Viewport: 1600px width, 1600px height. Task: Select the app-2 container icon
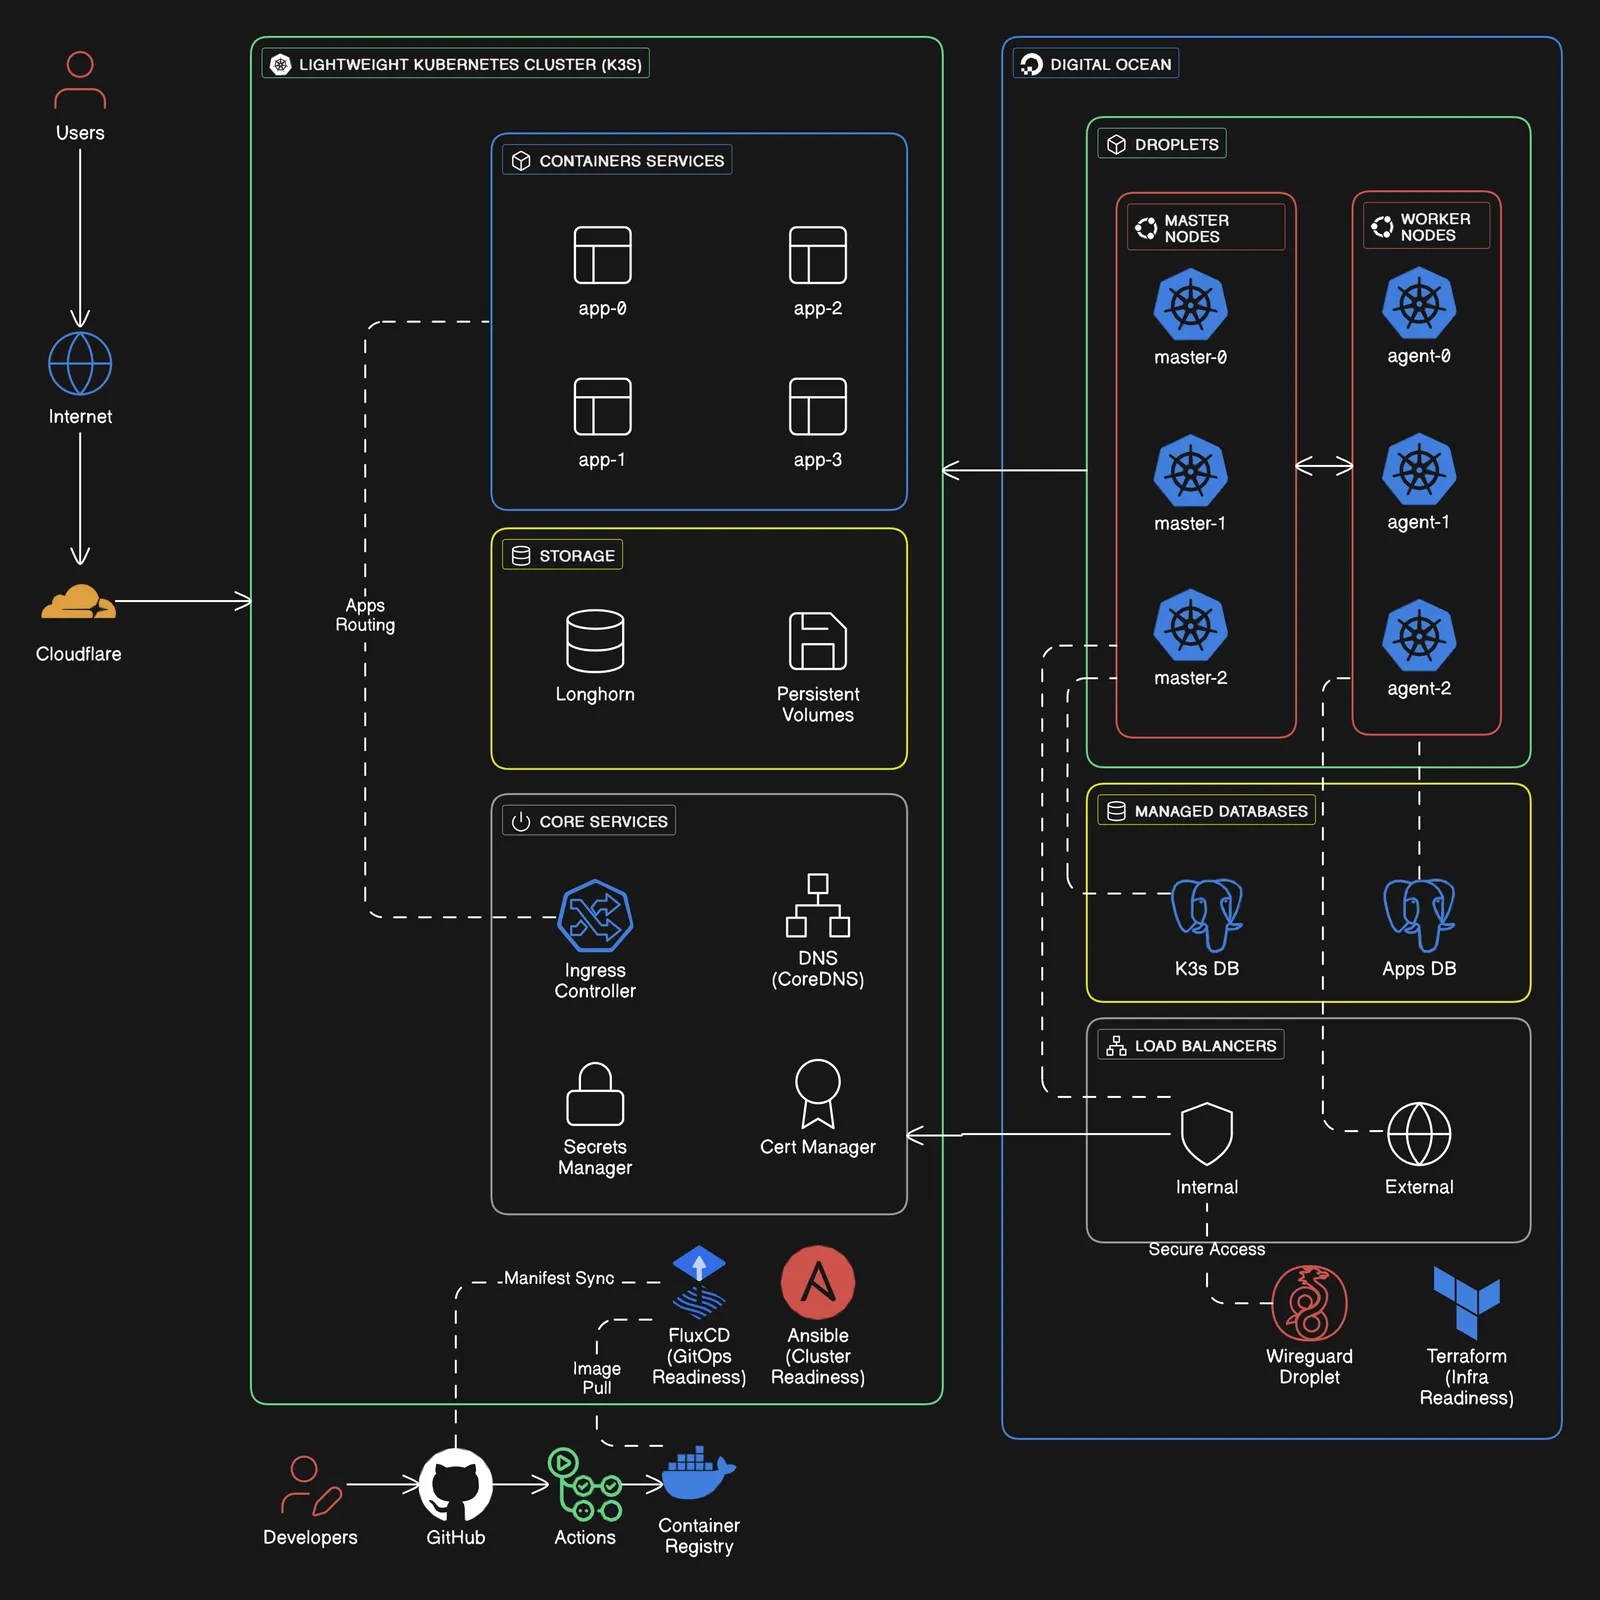818,255
